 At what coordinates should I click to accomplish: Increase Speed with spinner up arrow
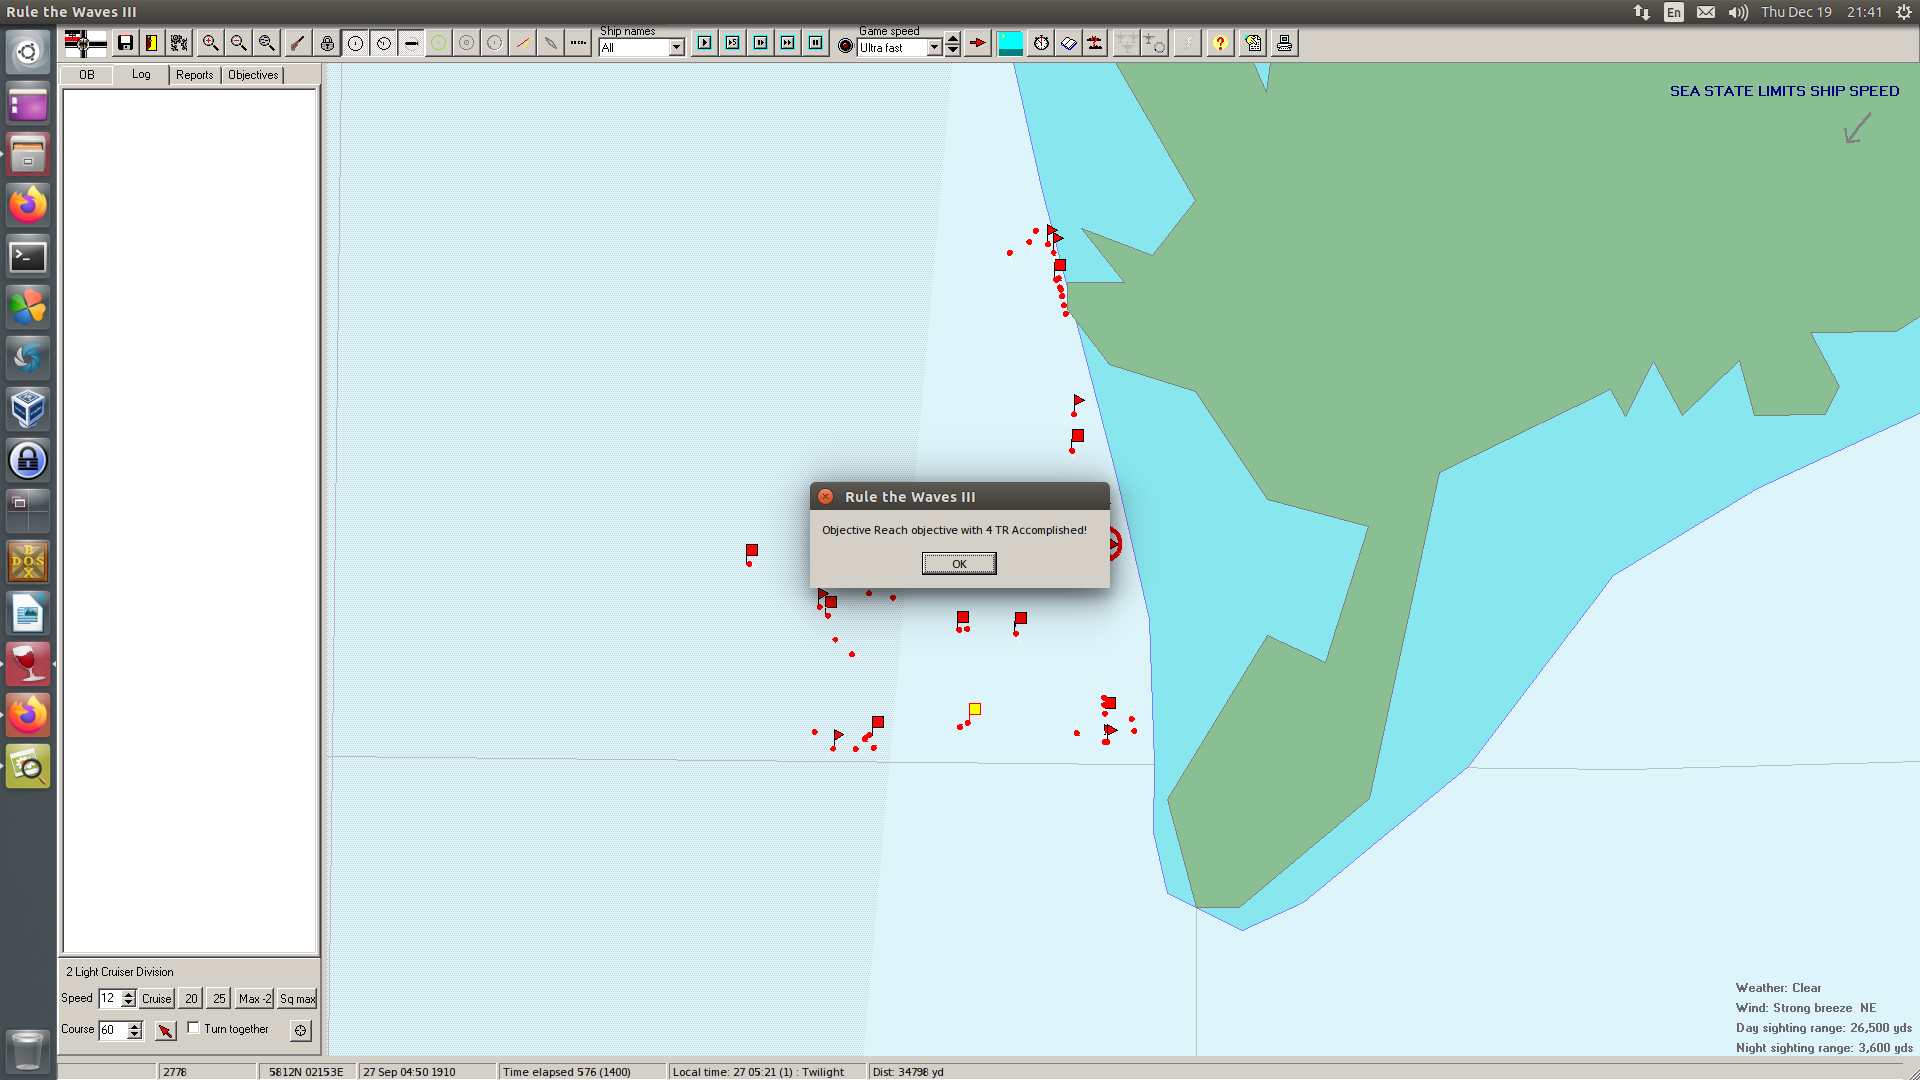(128, 994)
